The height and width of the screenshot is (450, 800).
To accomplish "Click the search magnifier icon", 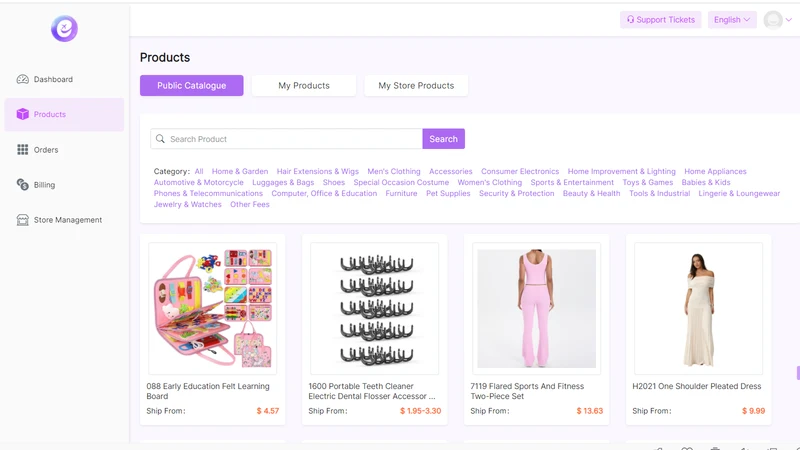I will (x=160, y=139).
